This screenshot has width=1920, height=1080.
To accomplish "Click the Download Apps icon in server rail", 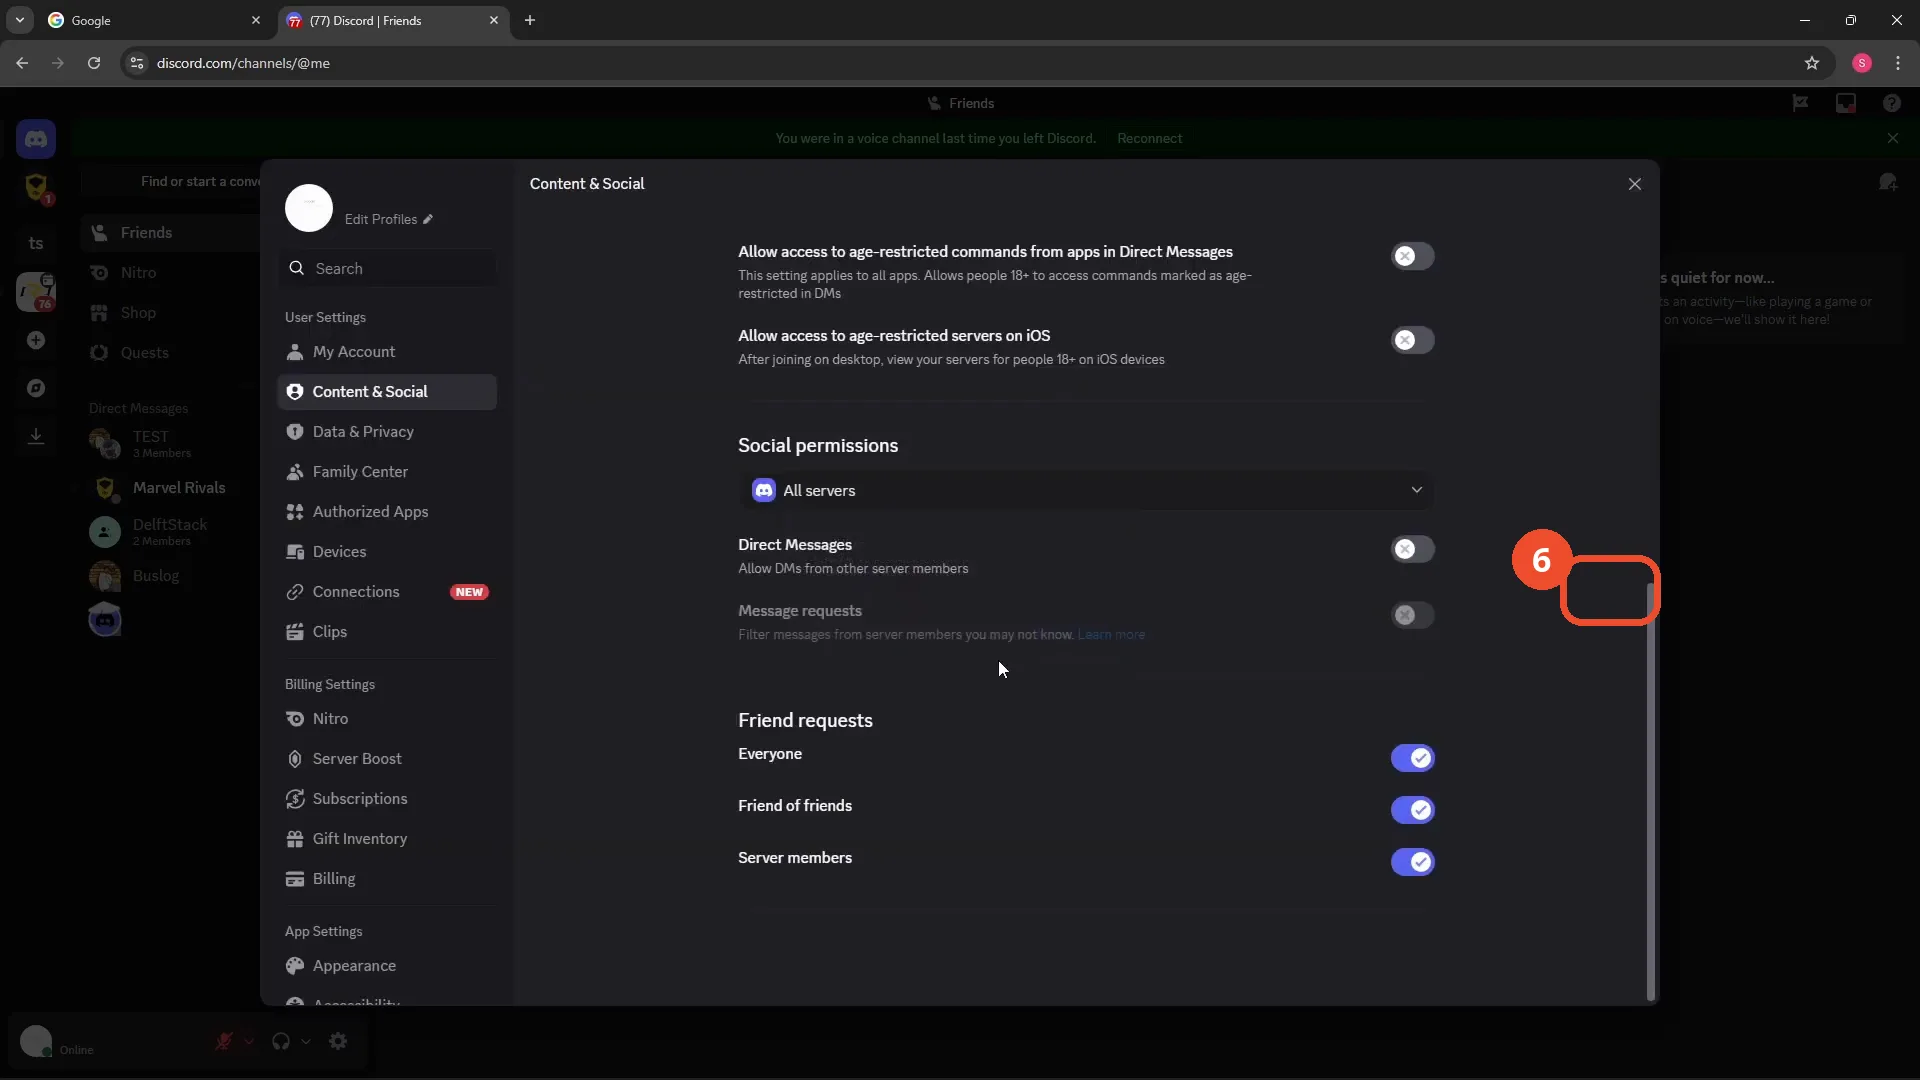I will point(36,436).
